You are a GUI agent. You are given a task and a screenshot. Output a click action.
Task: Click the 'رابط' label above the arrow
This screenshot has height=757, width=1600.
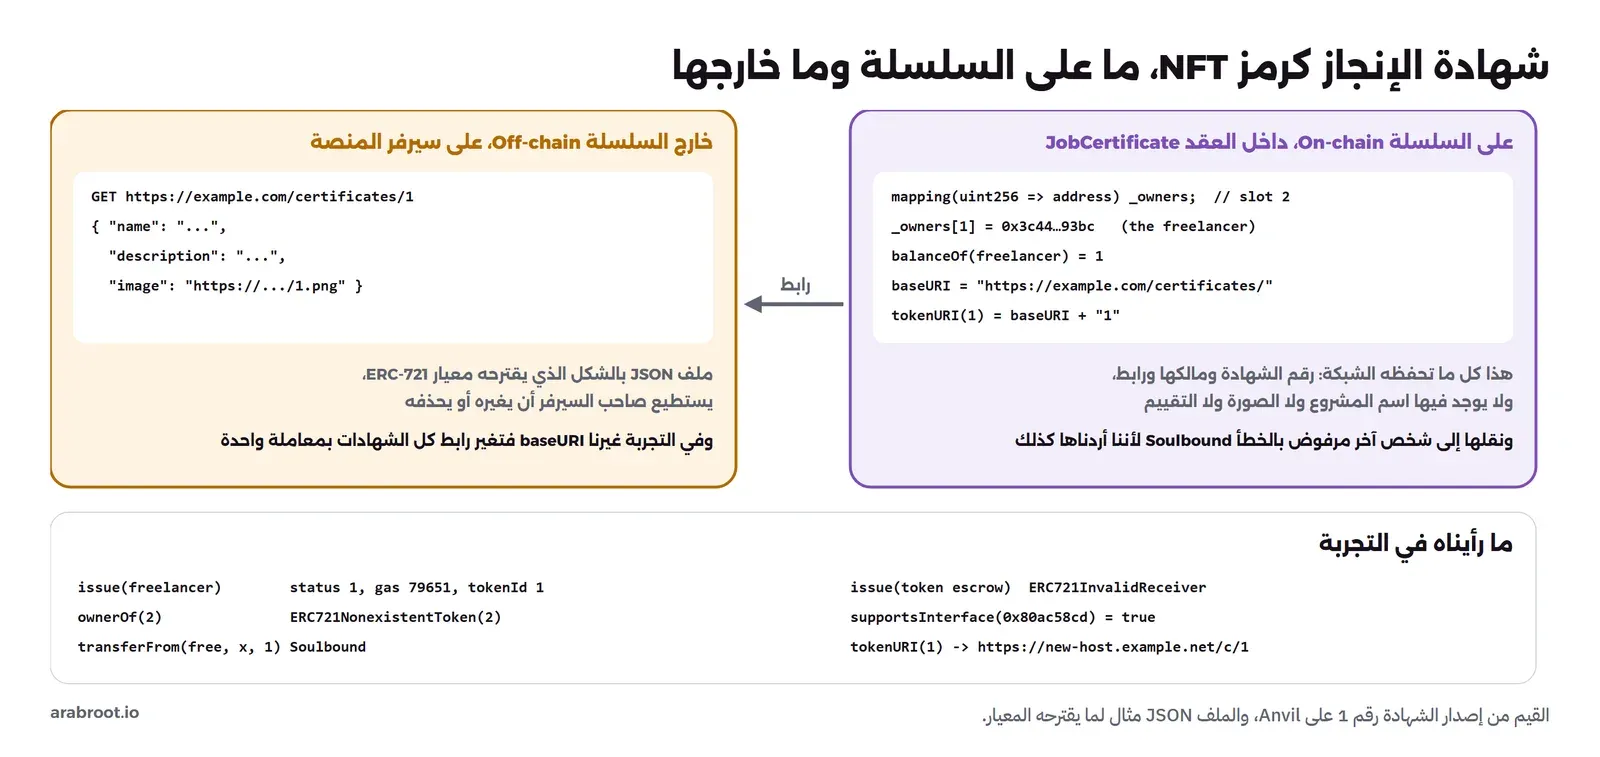point(795,284)
